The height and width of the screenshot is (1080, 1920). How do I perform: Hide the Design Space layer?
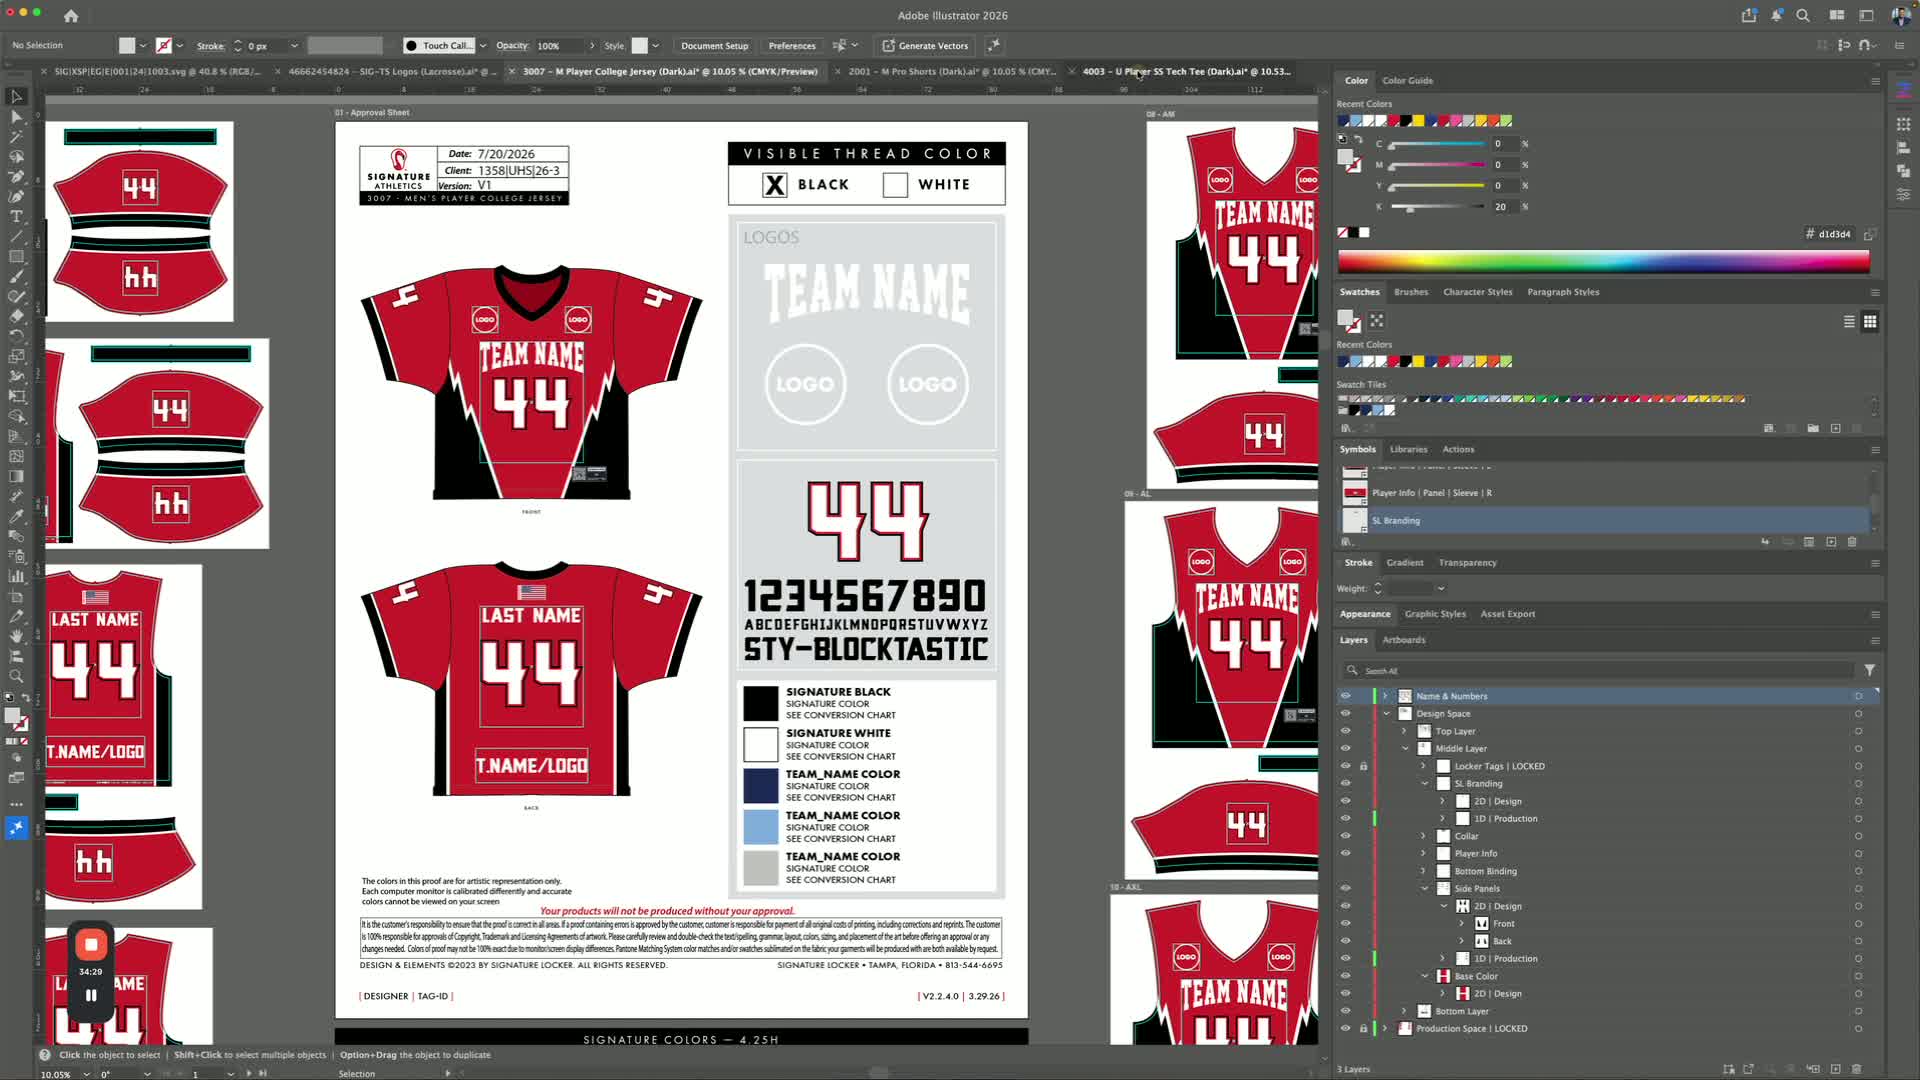click(1345, 714)
